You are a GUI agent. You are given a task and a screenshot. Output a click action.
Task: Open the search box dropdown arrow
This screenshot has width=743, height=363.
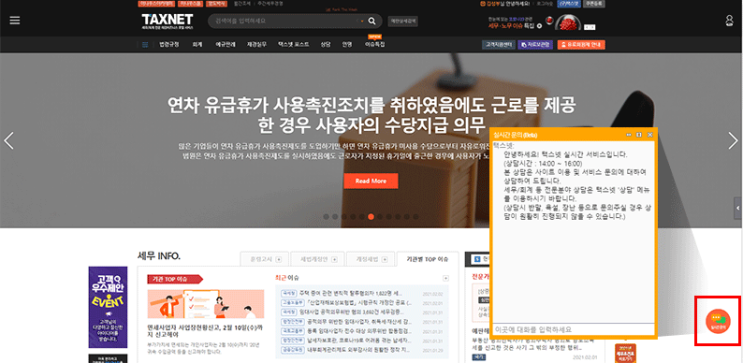(x=362, y=21)
